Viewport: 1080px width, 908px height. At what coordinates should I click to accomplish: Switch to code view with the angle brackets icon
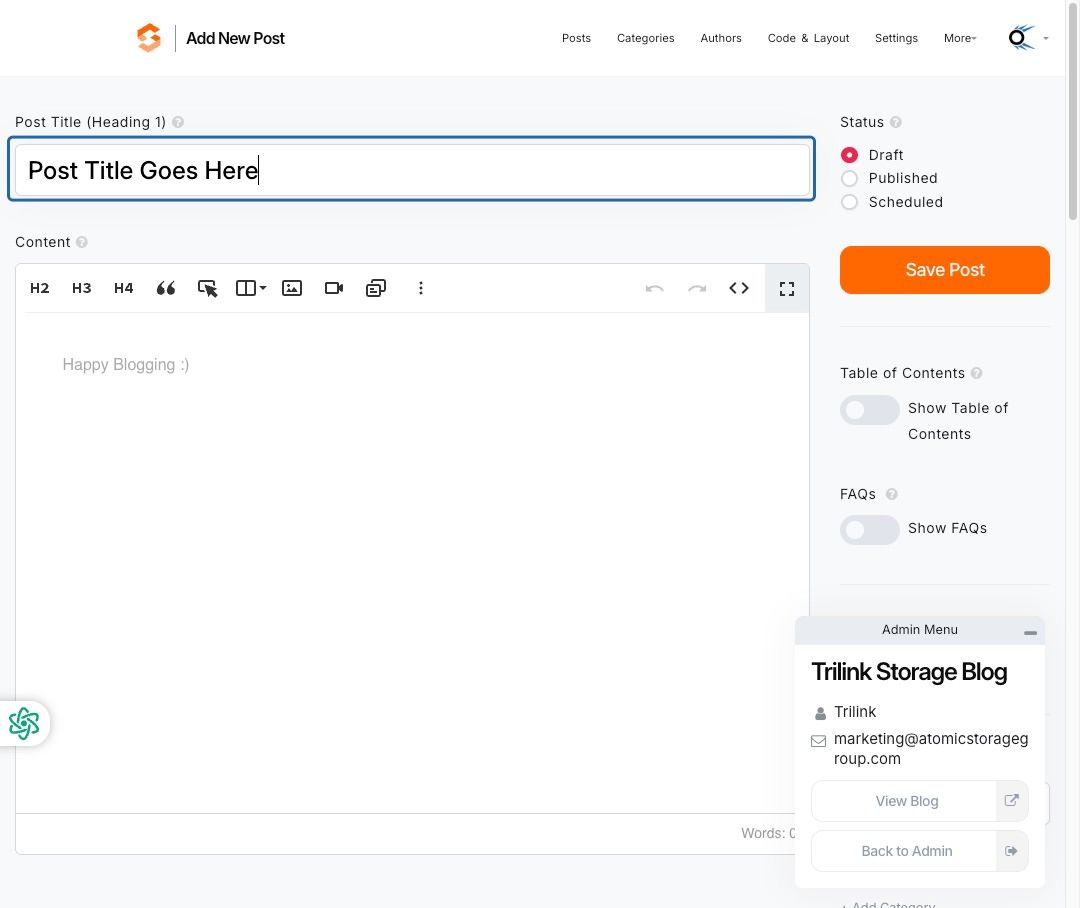pos(739,288)
